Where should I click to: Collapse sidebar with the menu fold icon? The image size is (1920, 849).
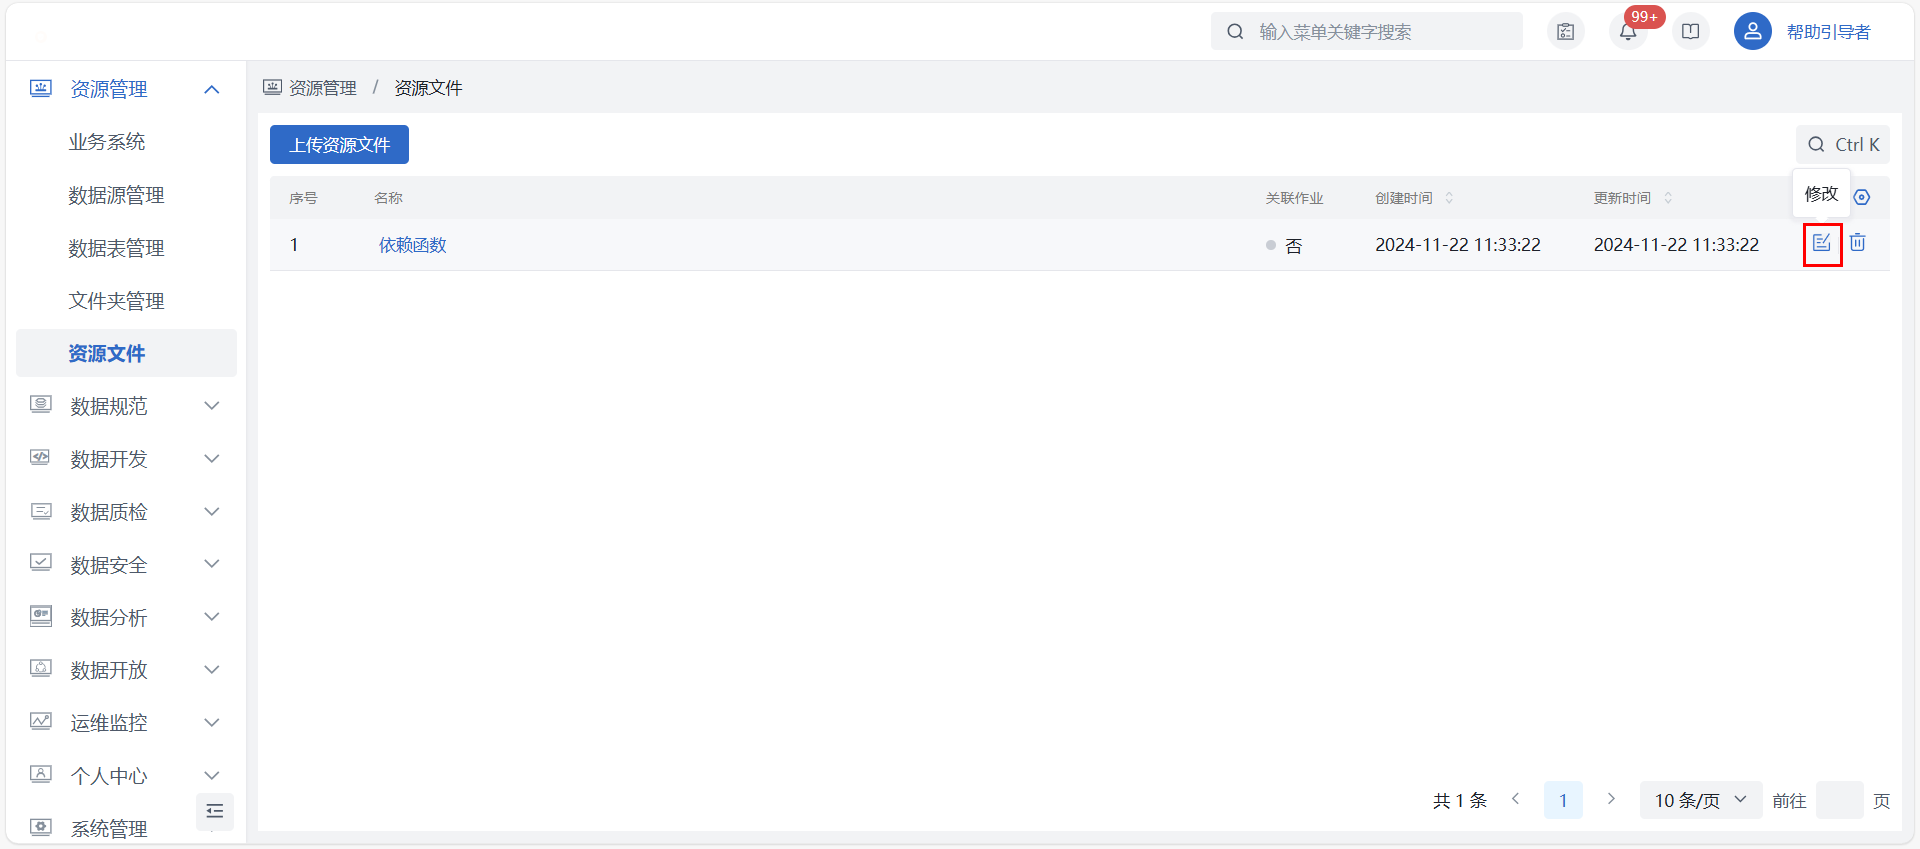click(215, 811)
